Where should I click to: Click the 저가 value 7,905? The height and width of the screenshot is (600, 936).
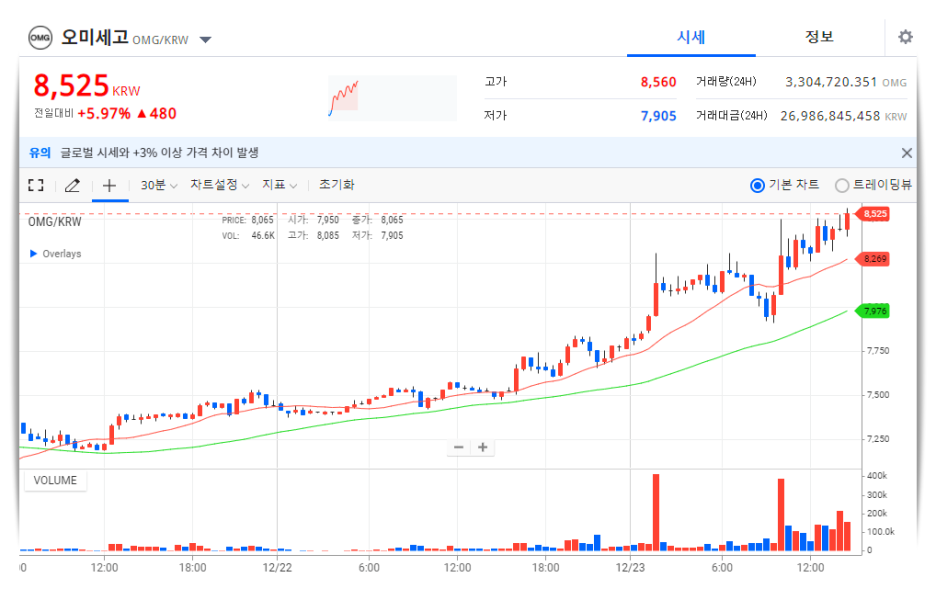click(x=658, y=116)
